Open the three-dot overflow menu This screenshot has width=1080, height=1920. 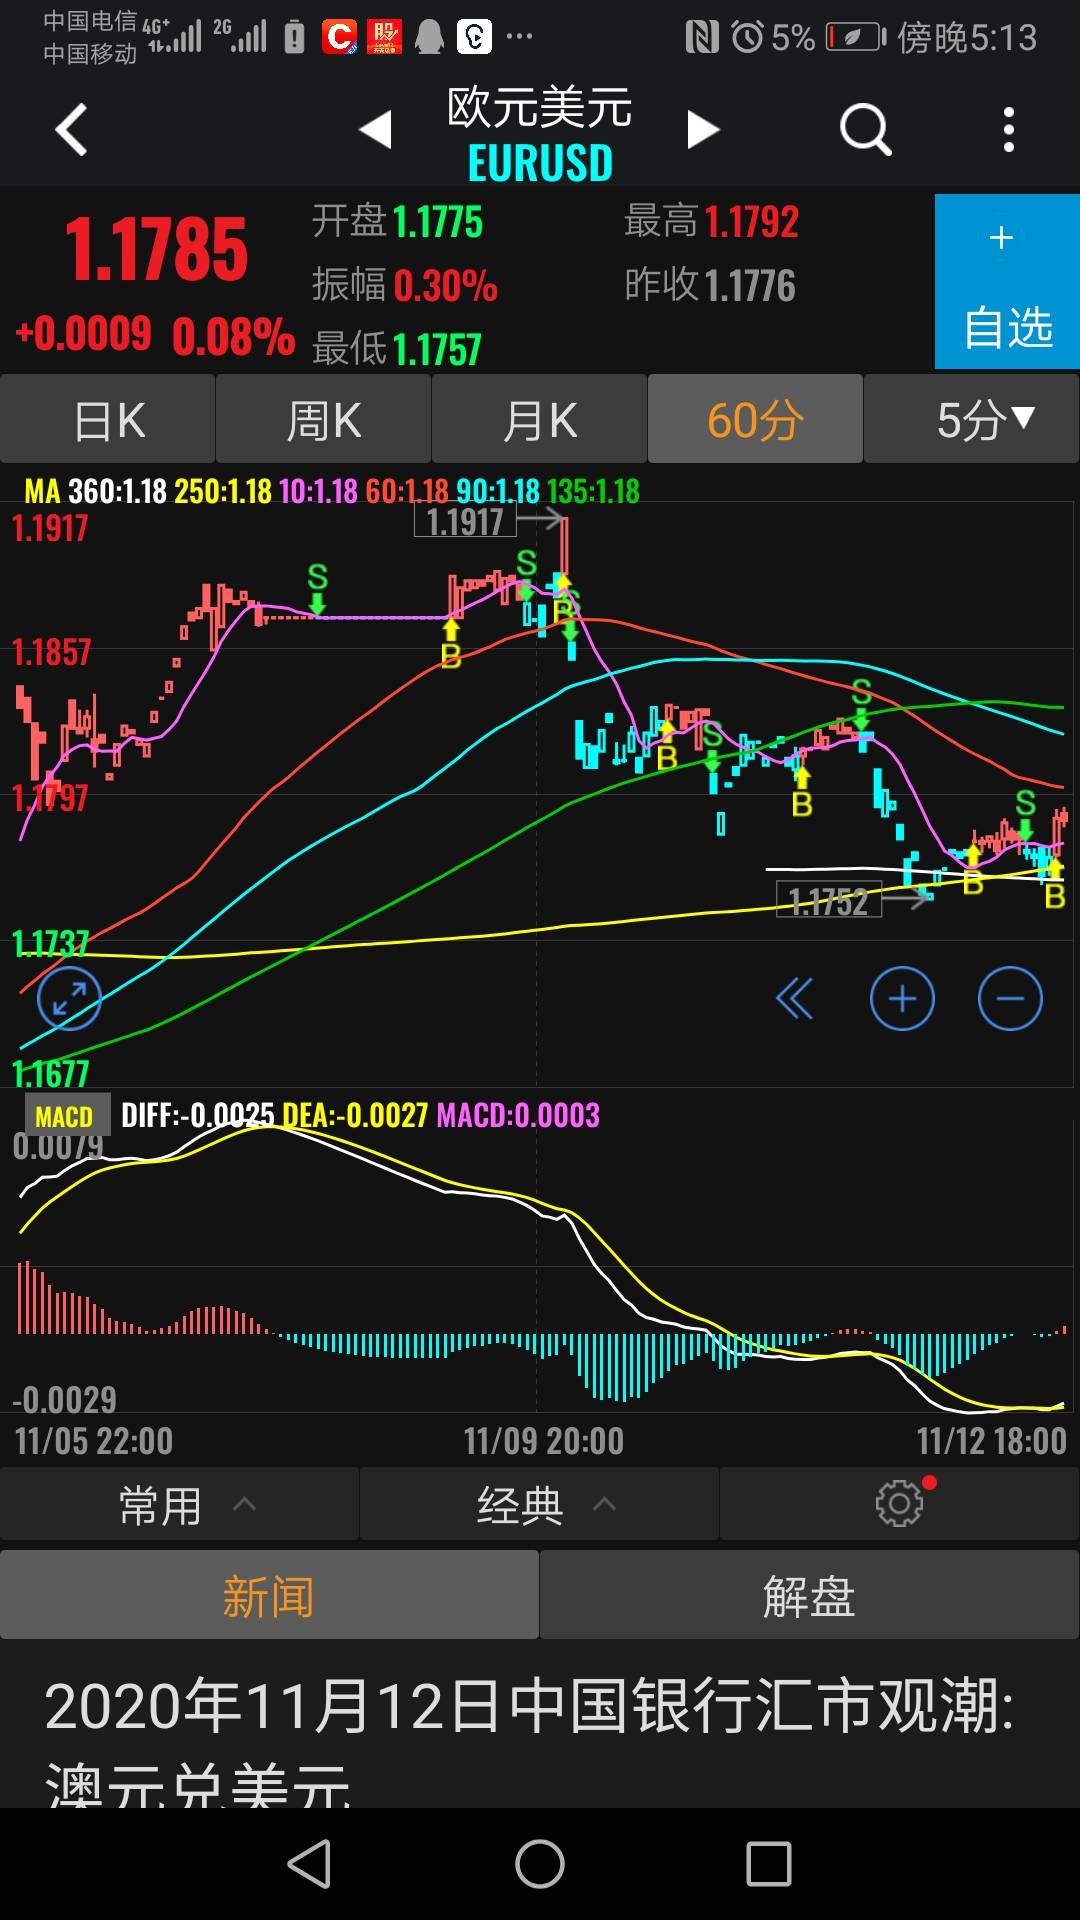(1008, 130)
